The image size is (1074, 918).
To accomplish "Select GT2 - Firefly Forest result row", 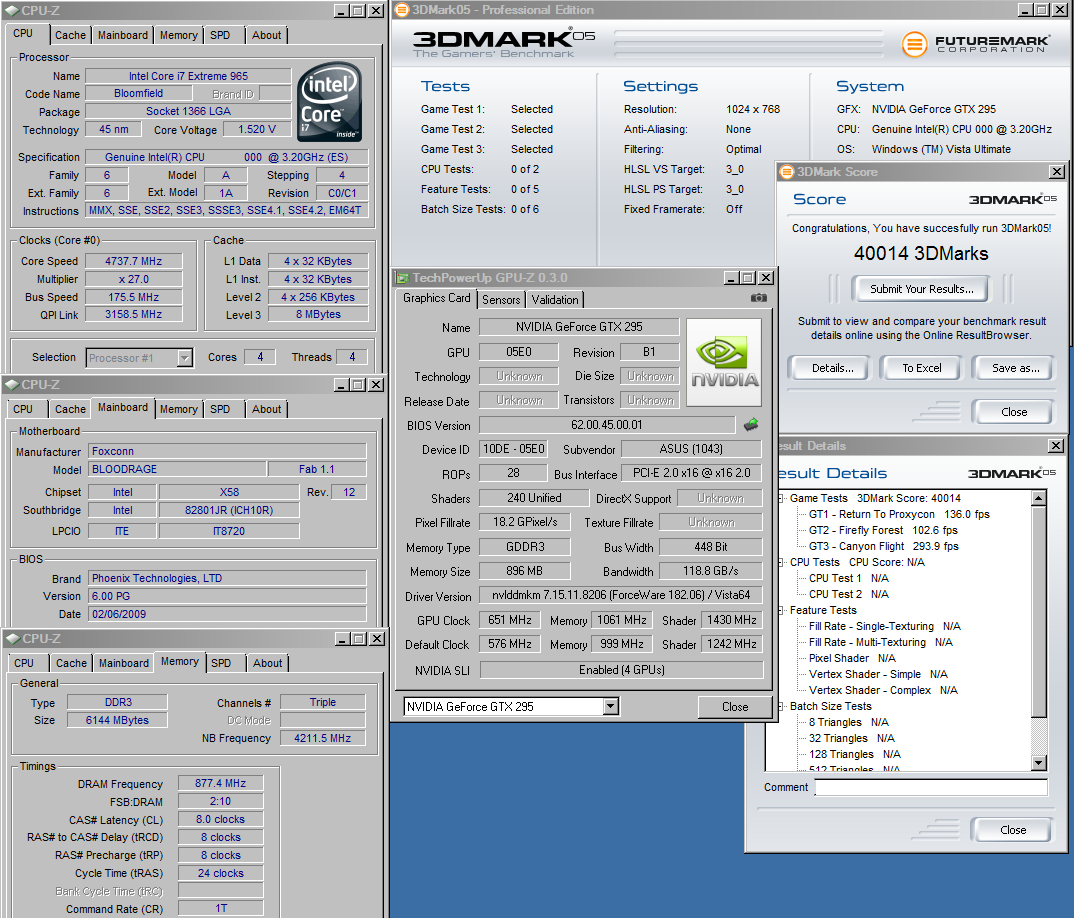I will 883,530.
